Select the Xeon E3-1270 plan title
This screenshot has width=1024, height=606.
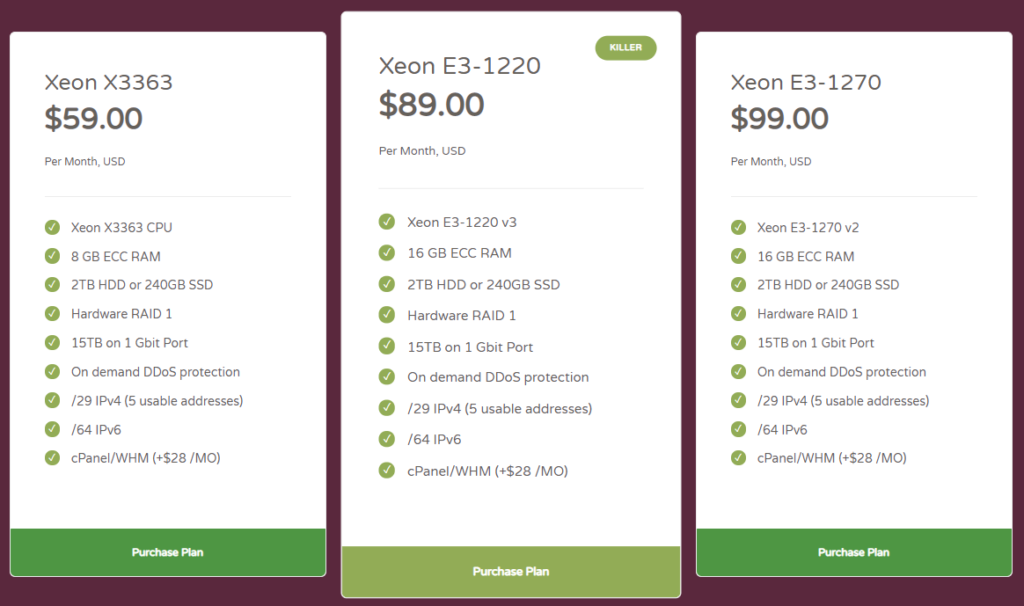[805, 82]
